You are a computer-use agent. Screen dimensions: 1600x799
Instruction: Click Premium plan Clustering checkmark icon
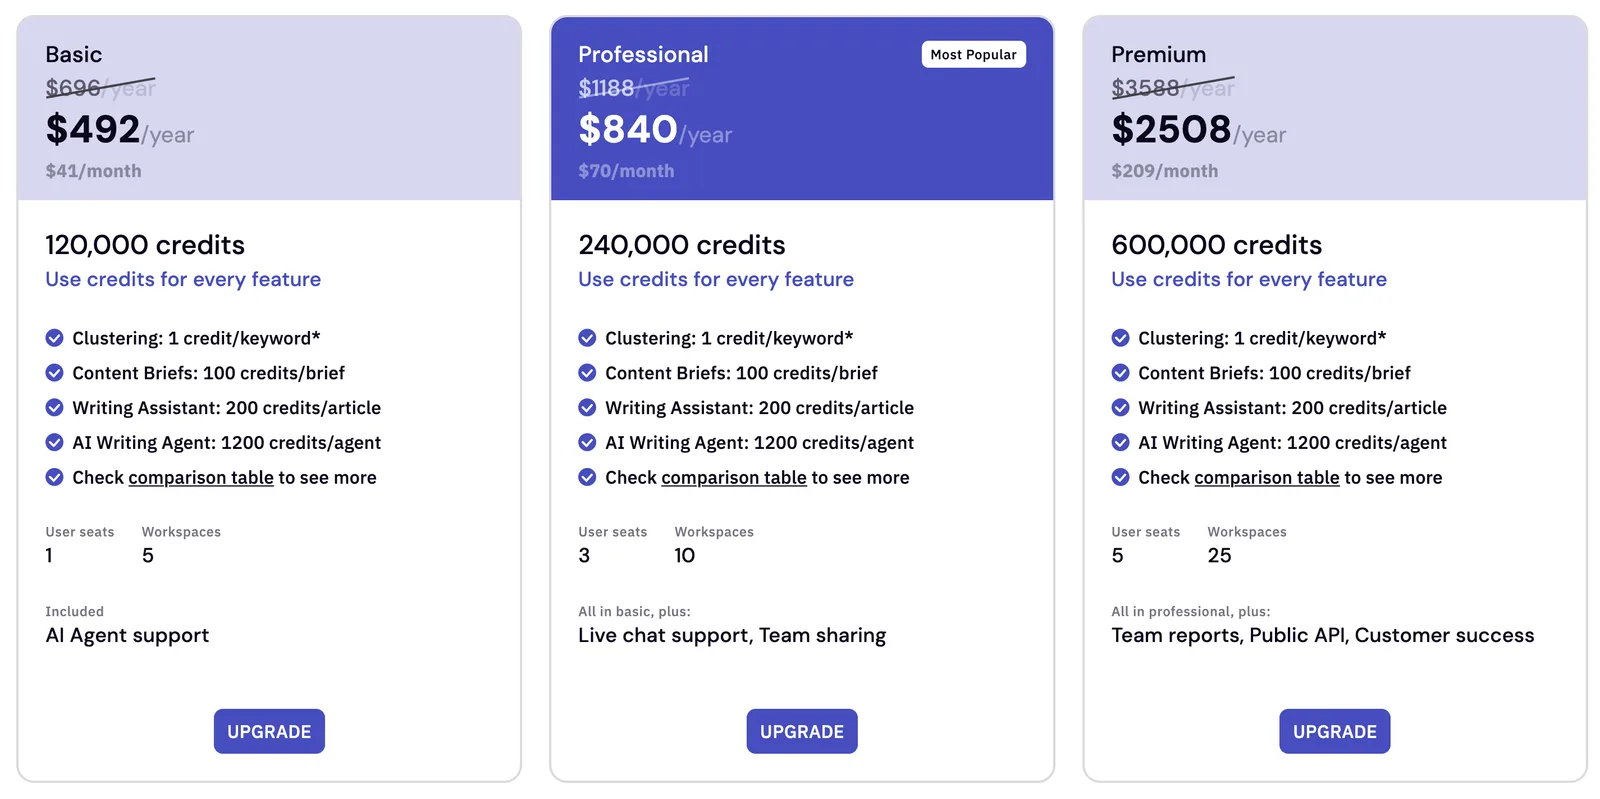click(x=1121, y=338)
